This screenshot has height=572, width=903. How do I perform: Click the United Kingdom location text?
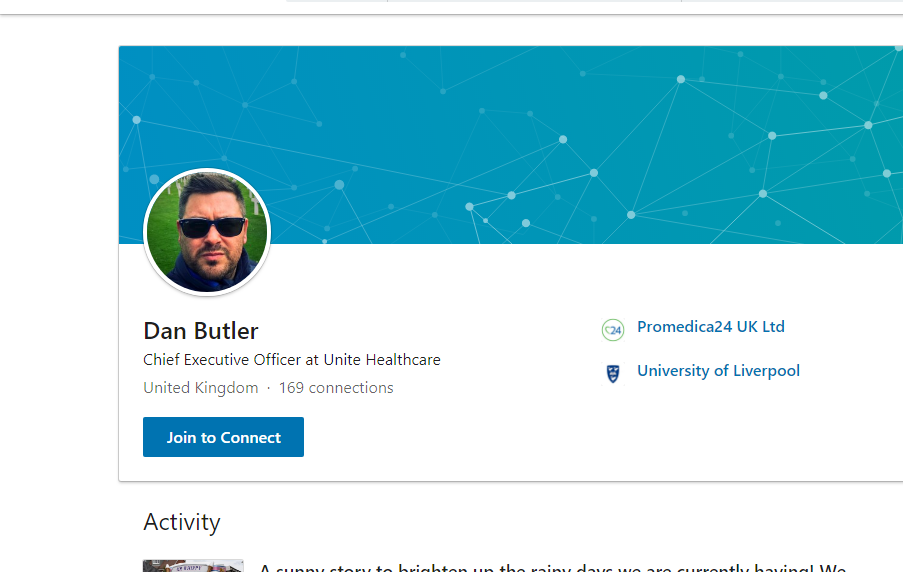click(x=200, y=388)
